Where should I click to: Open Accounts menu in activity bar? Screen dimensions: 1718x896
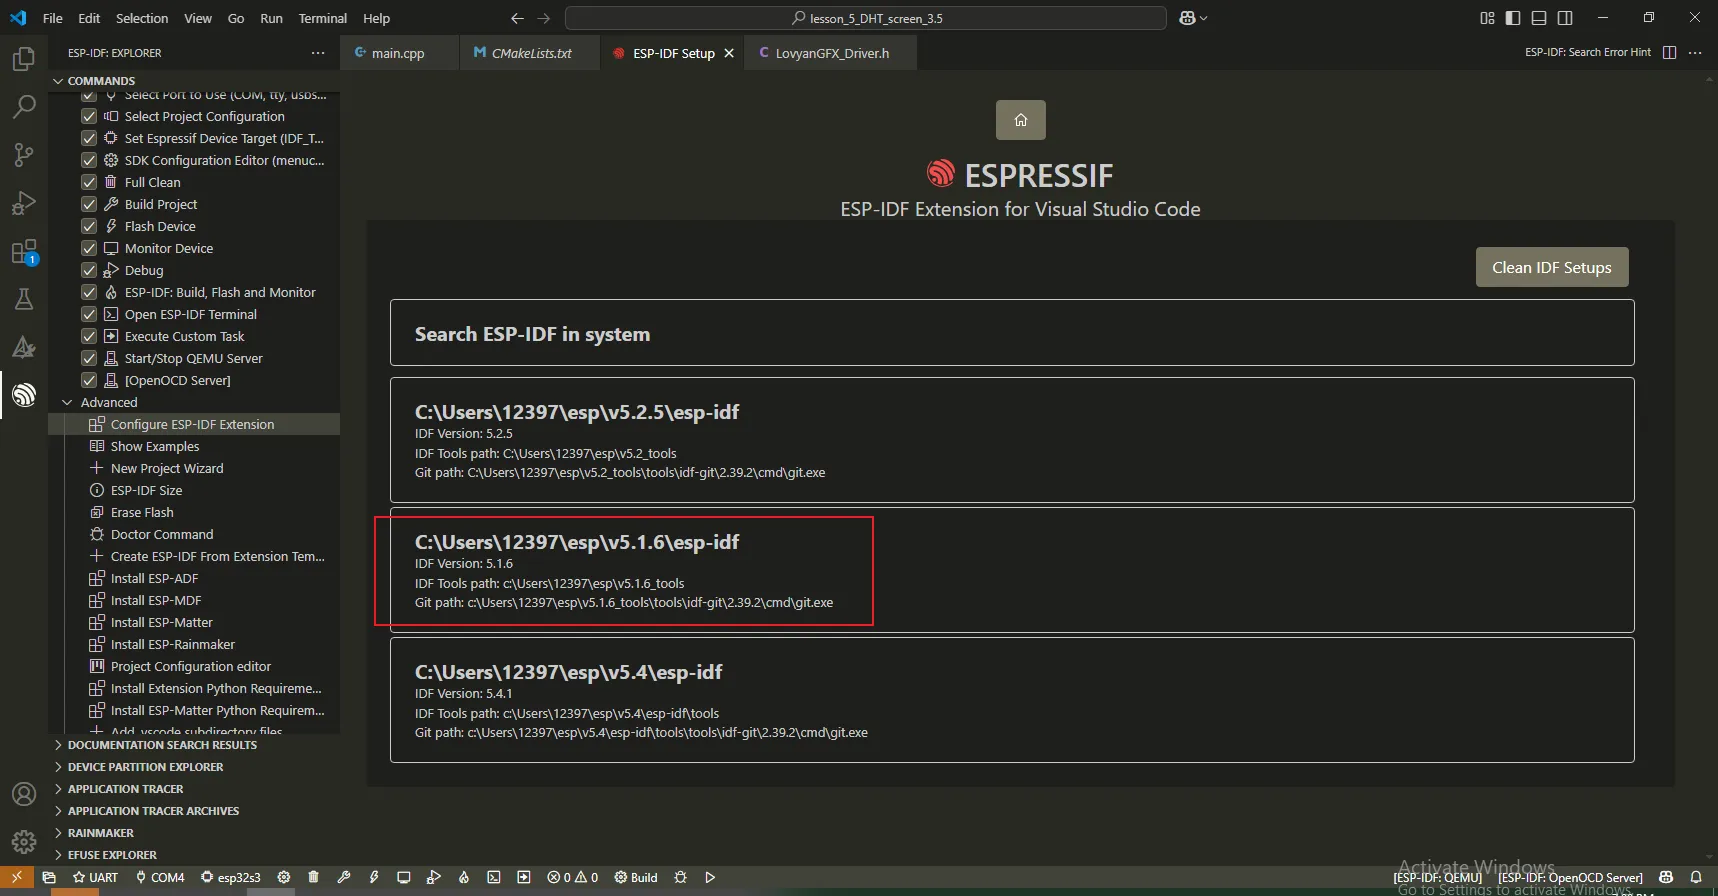(24, 794)
